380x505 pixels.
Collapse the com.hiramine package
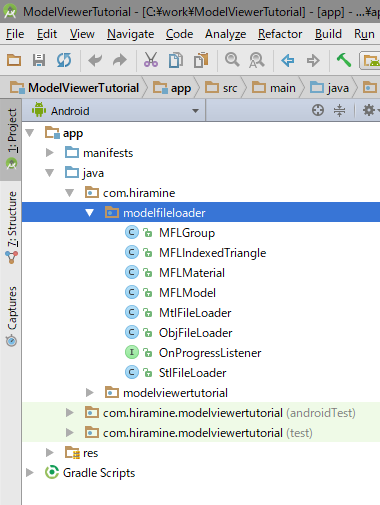70,193
